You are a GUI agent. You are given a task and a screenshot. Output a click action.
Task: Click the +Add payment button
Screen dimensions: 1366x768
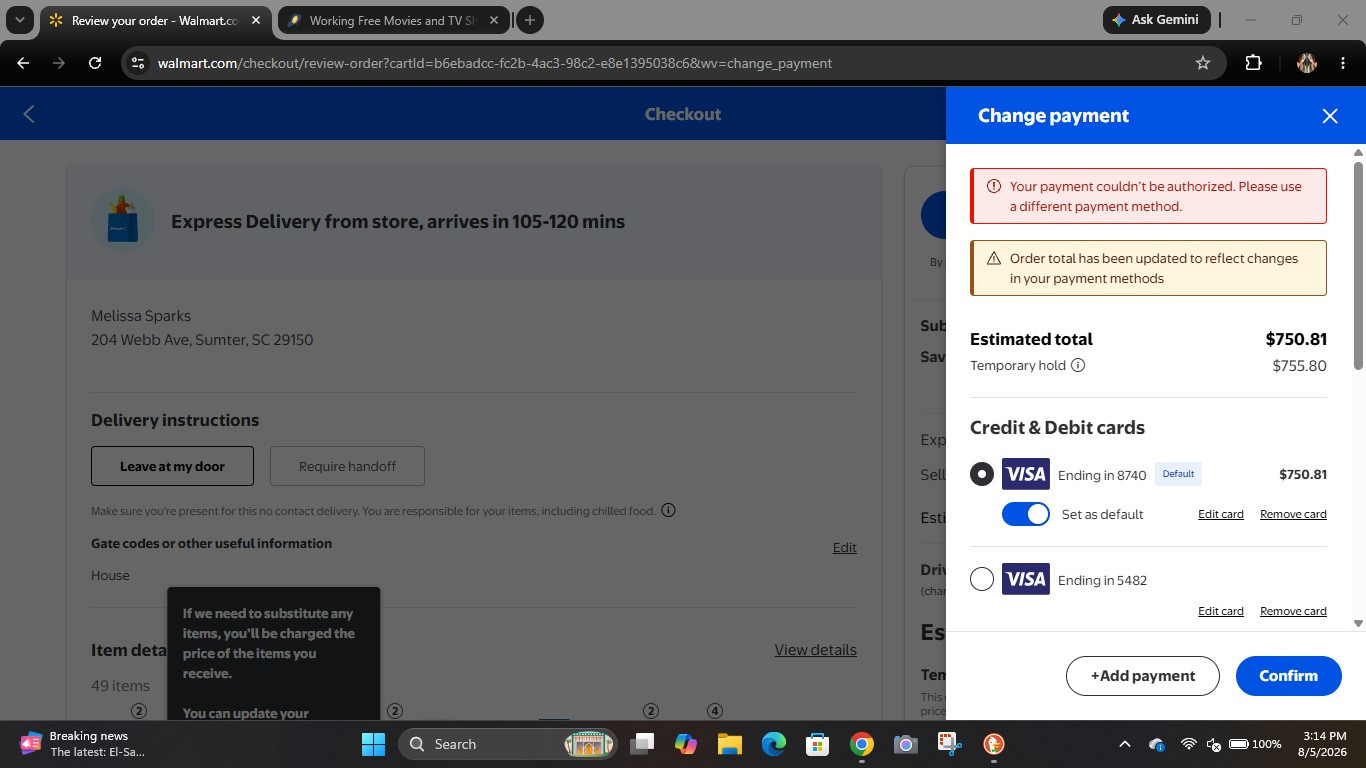point(1143,676)
